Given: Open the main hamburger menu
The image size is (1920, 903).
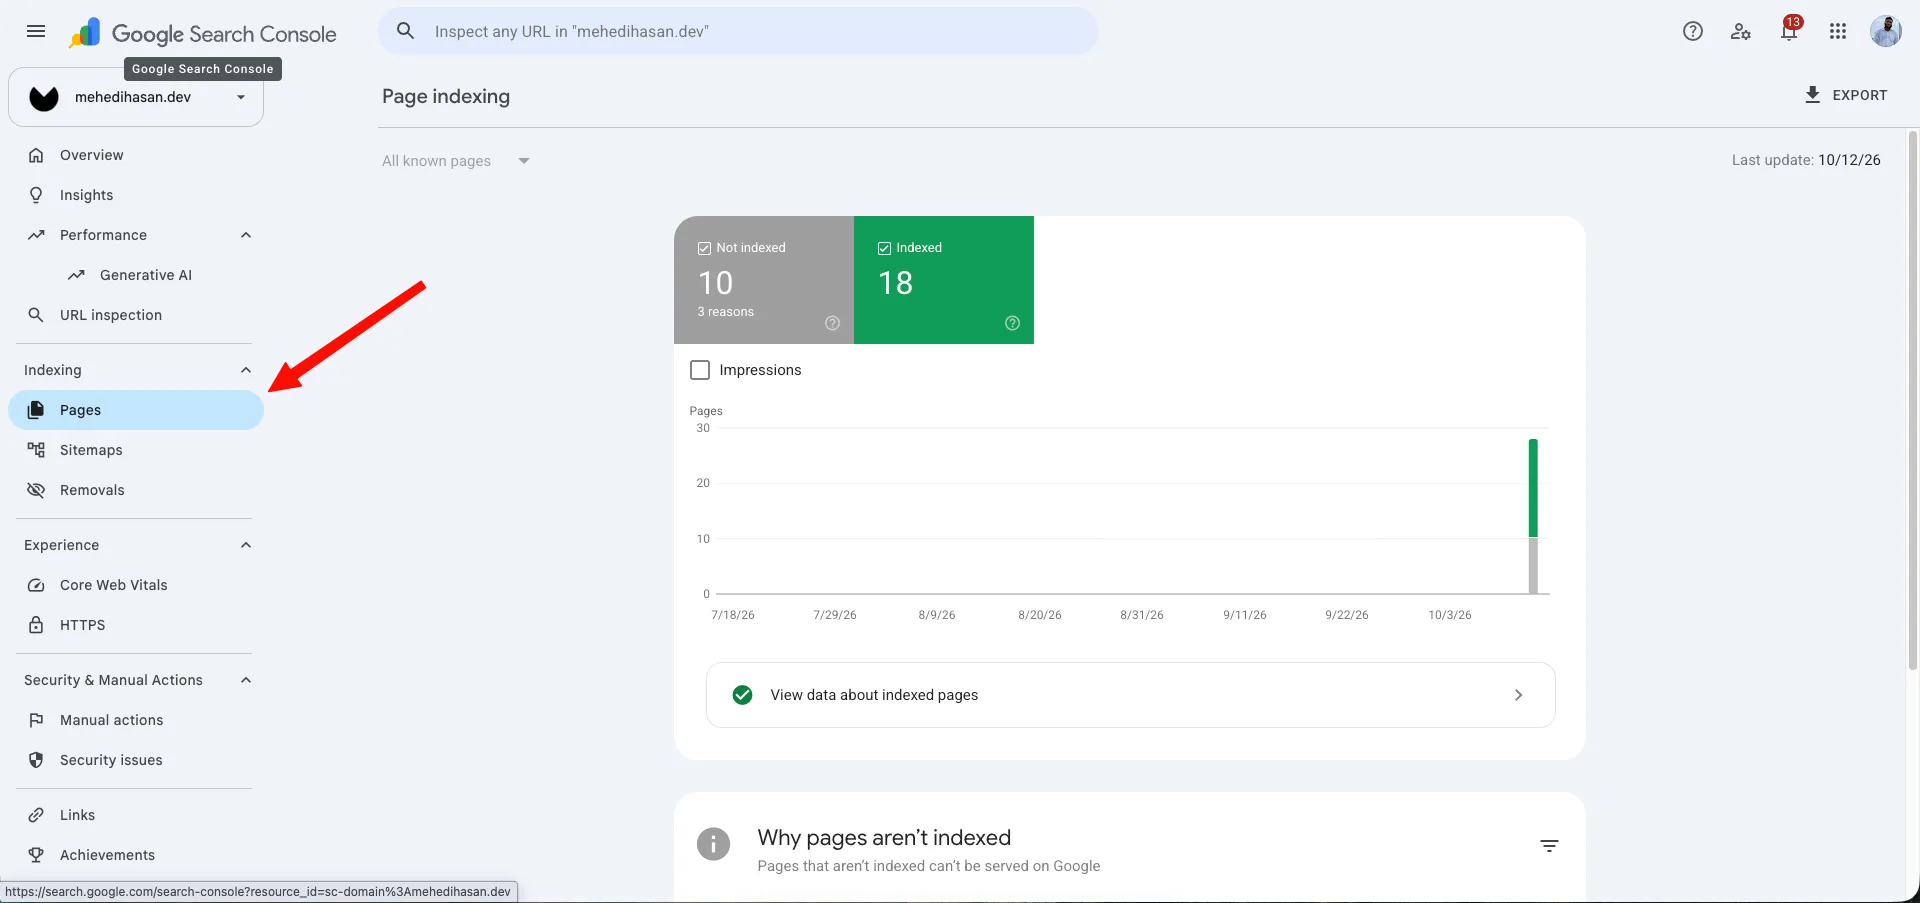Looking at the screenshot, I should [x=36, y=31].
